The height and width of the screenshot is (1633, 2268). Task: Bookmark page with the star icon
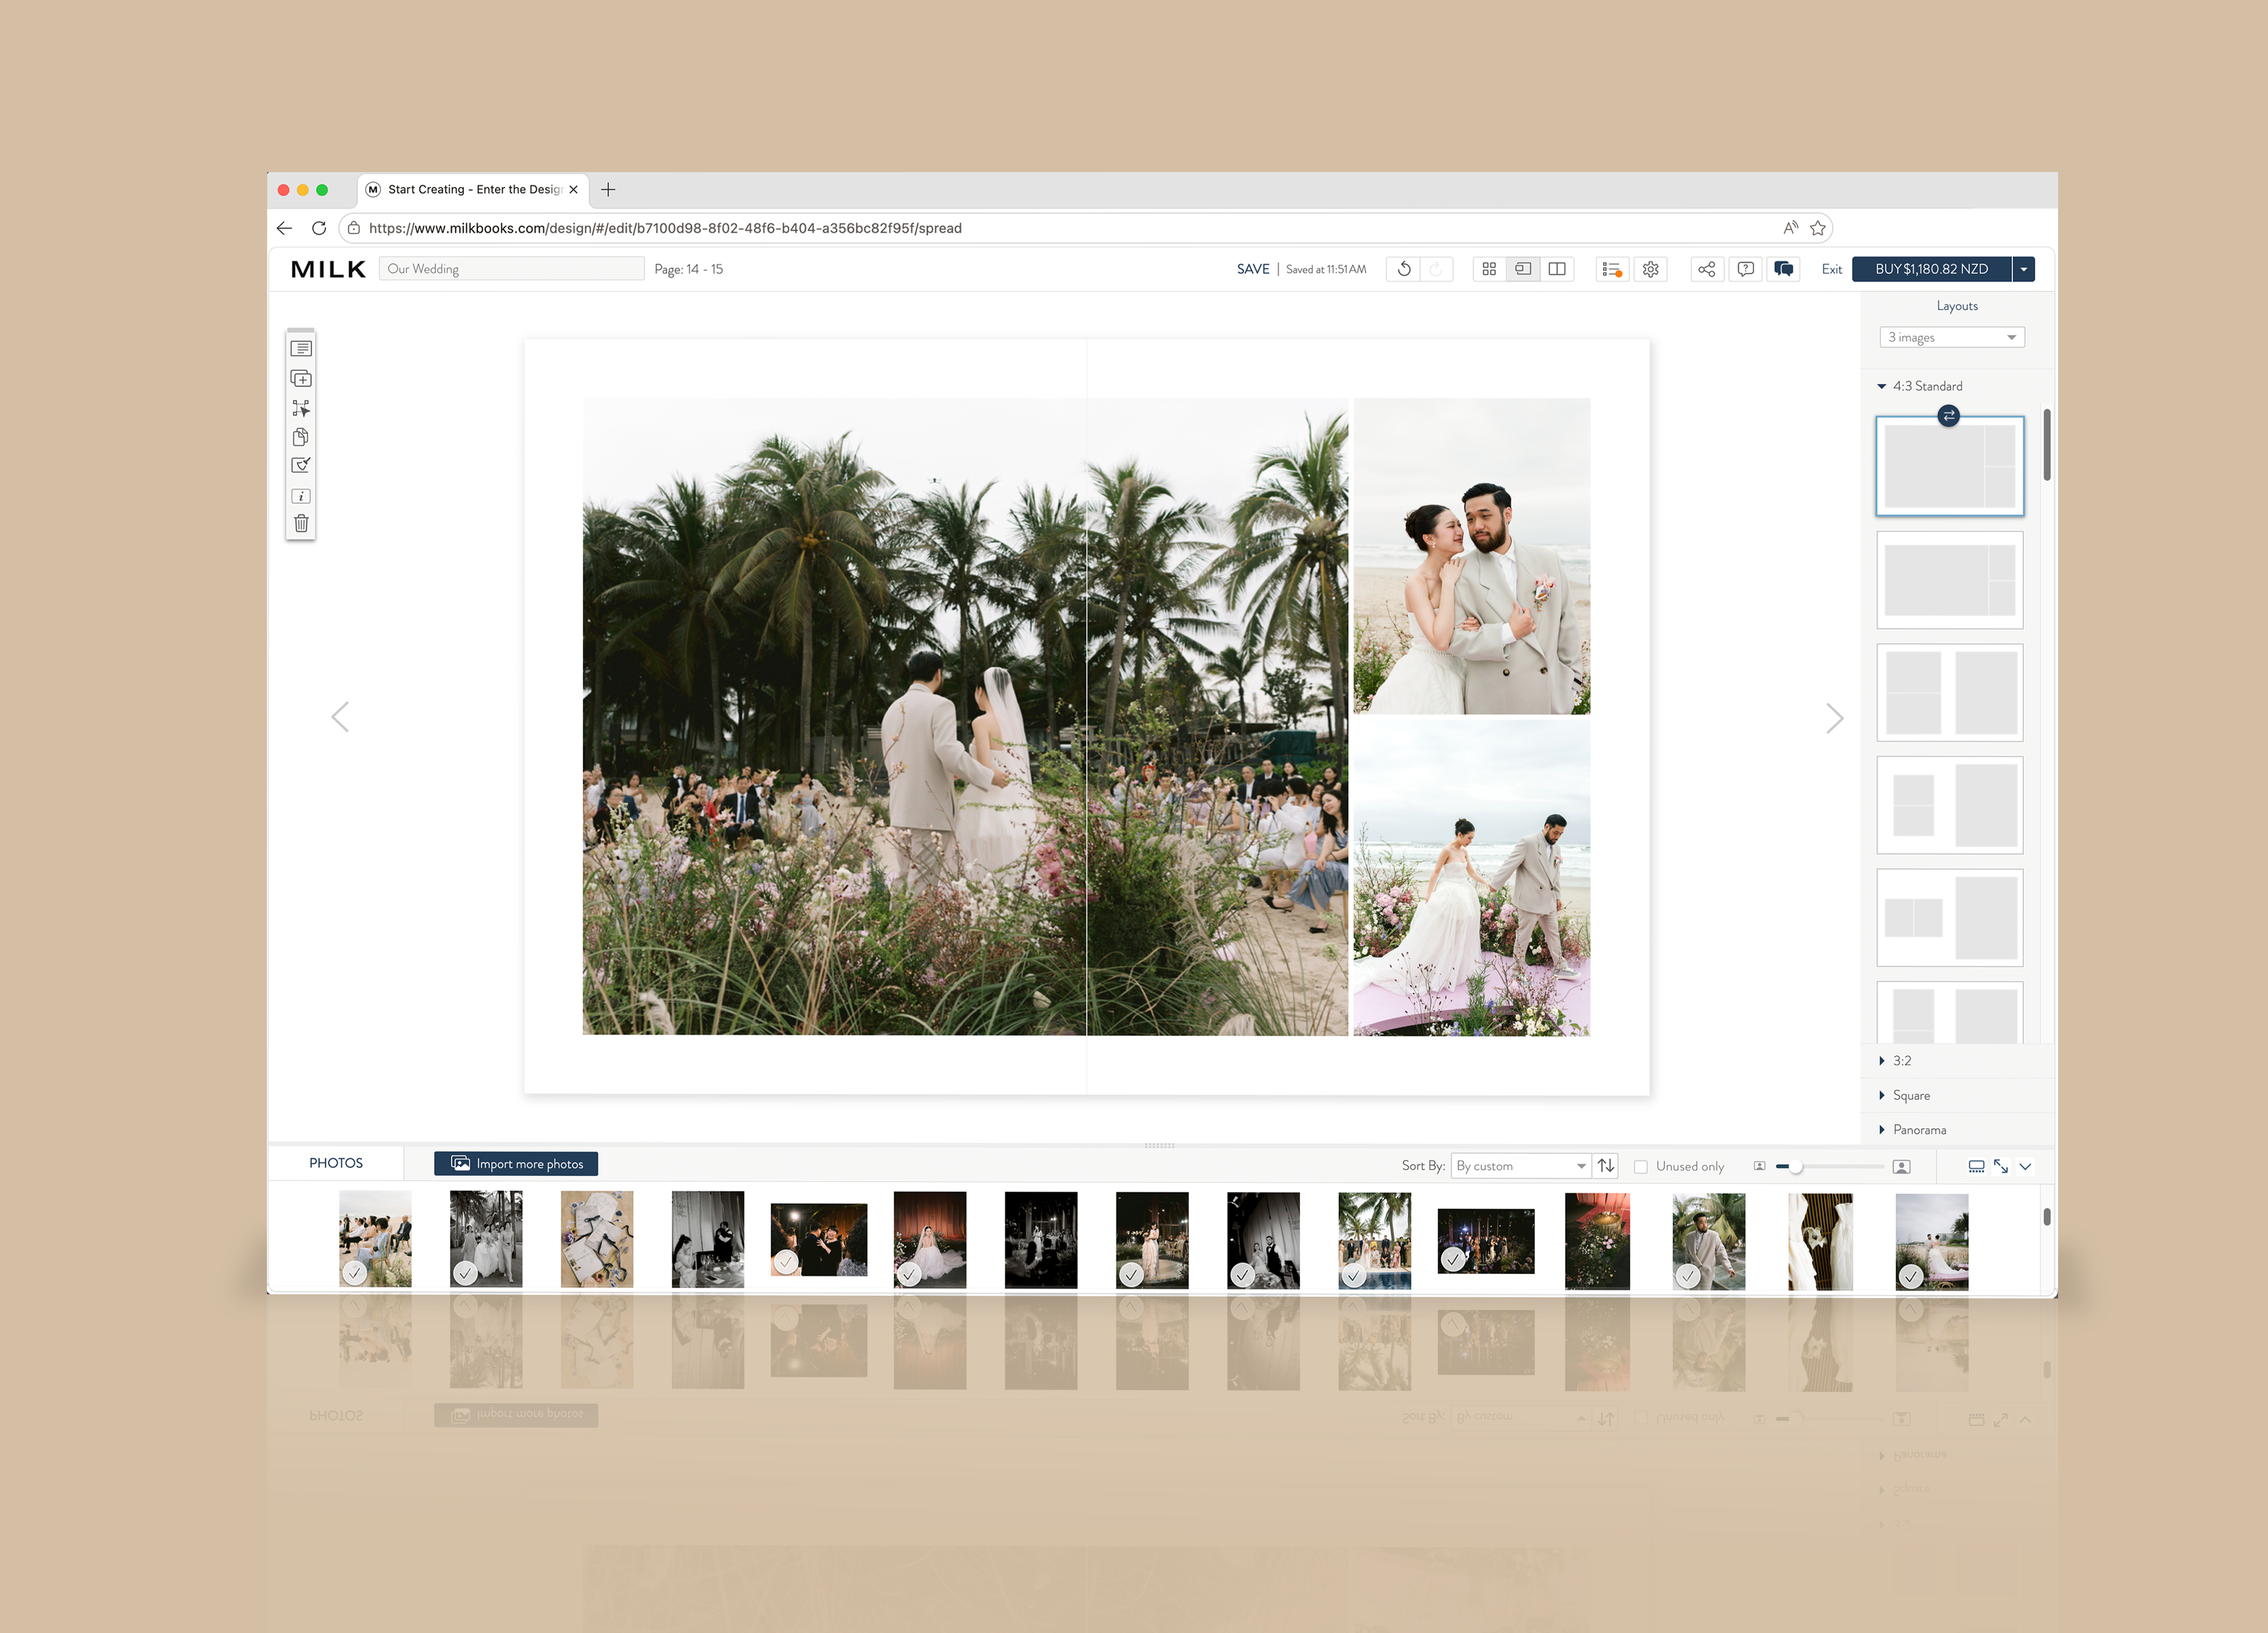[1818, 228]
